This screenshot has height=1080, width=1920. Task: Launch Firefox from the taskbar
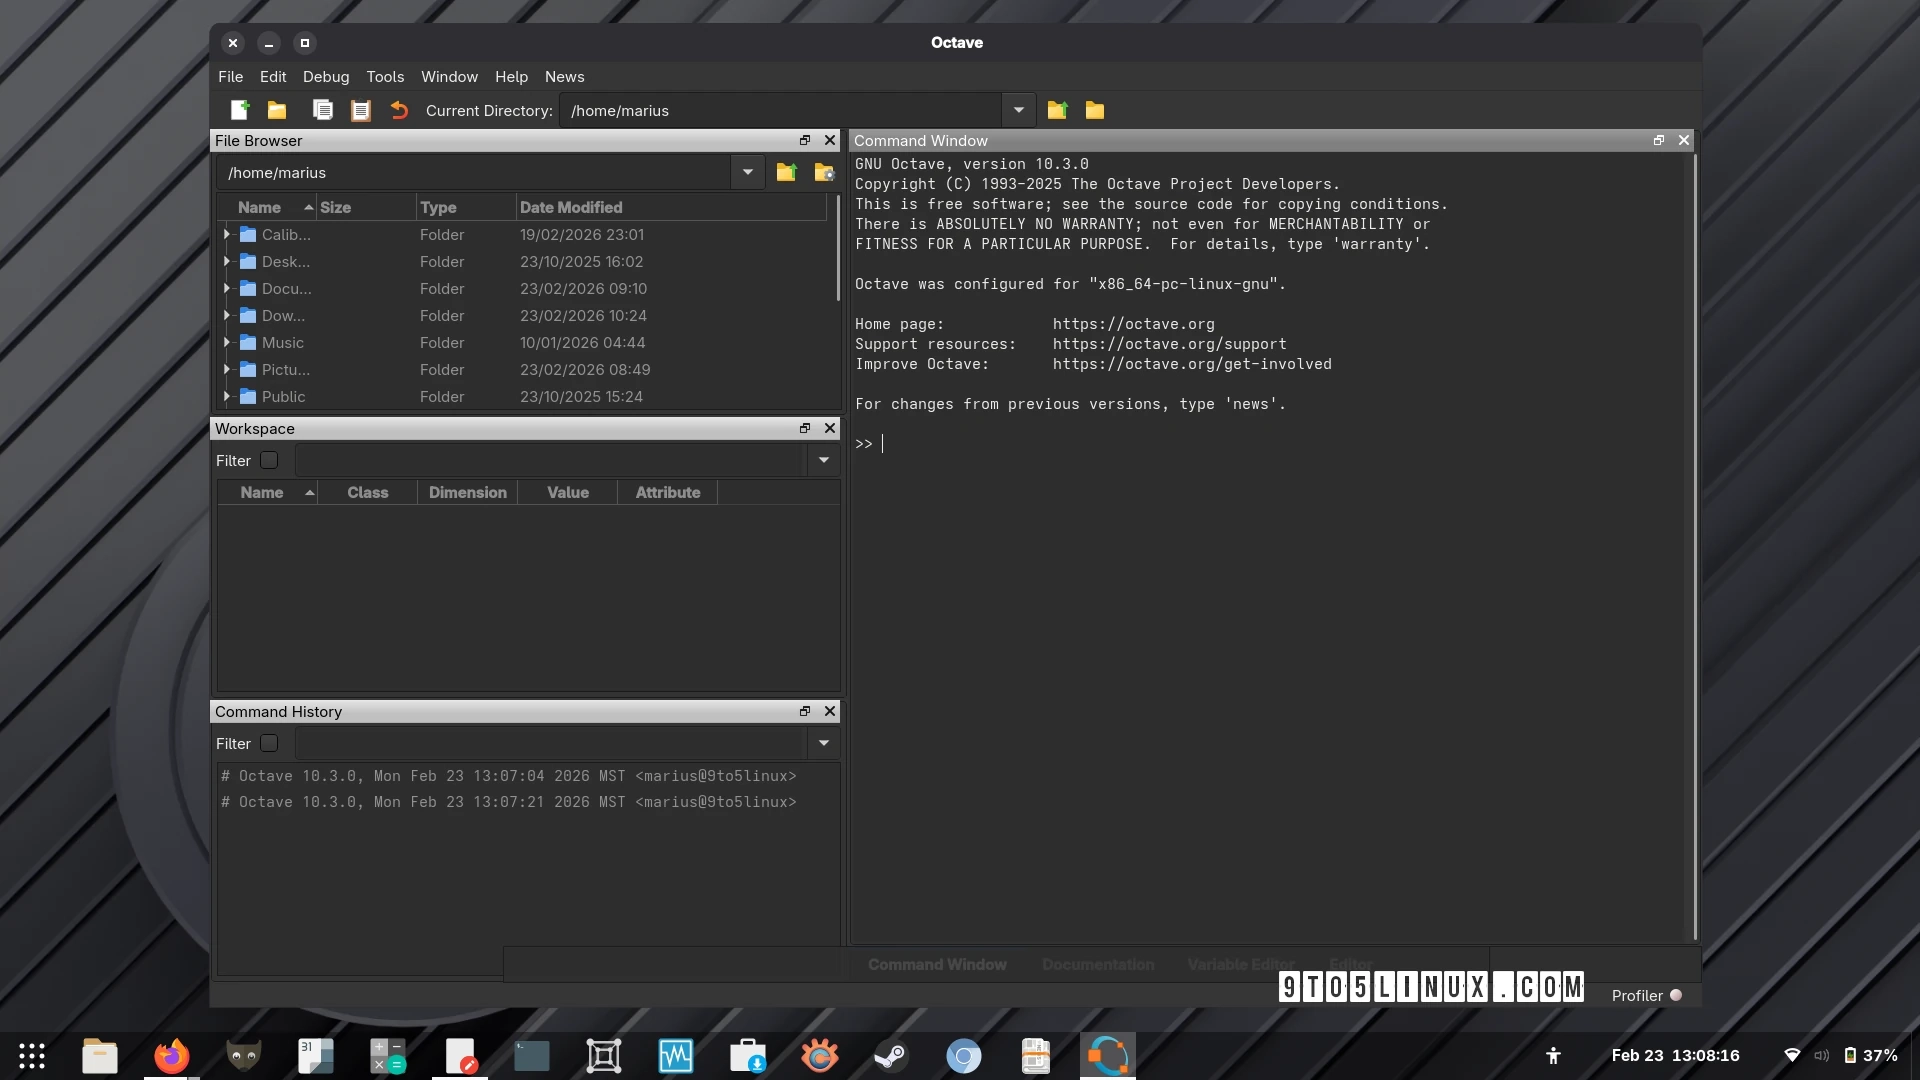170,1055
